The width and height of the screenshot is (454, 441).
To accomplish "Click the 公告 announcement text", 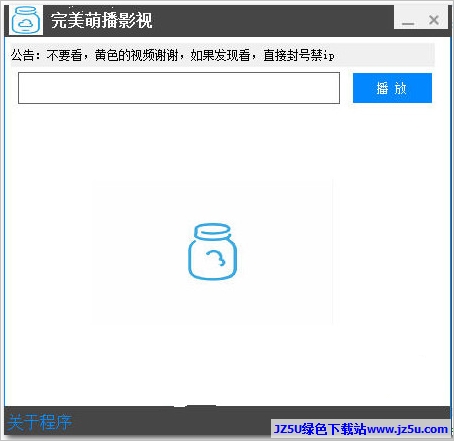I will coord(173,55).
